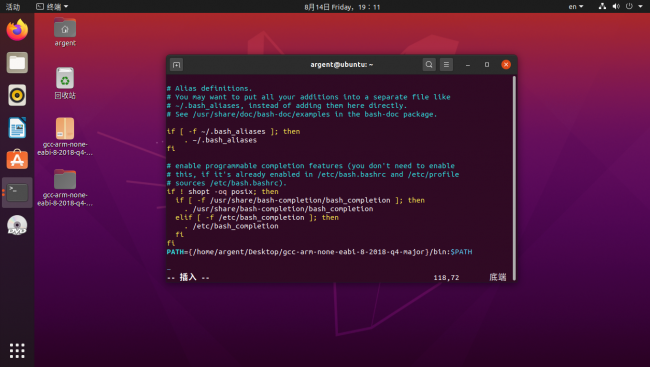Show applications grid
Viewport: 650px width, 367px height.
click(x=17, y=350)
